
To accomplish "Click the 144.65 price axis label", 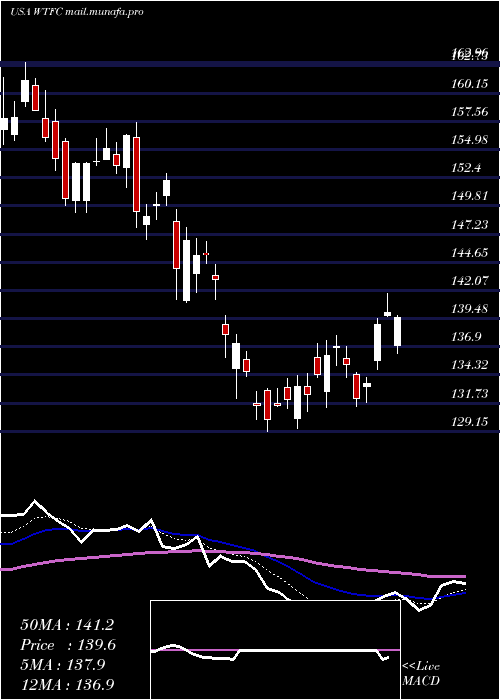I will (468, 253).
